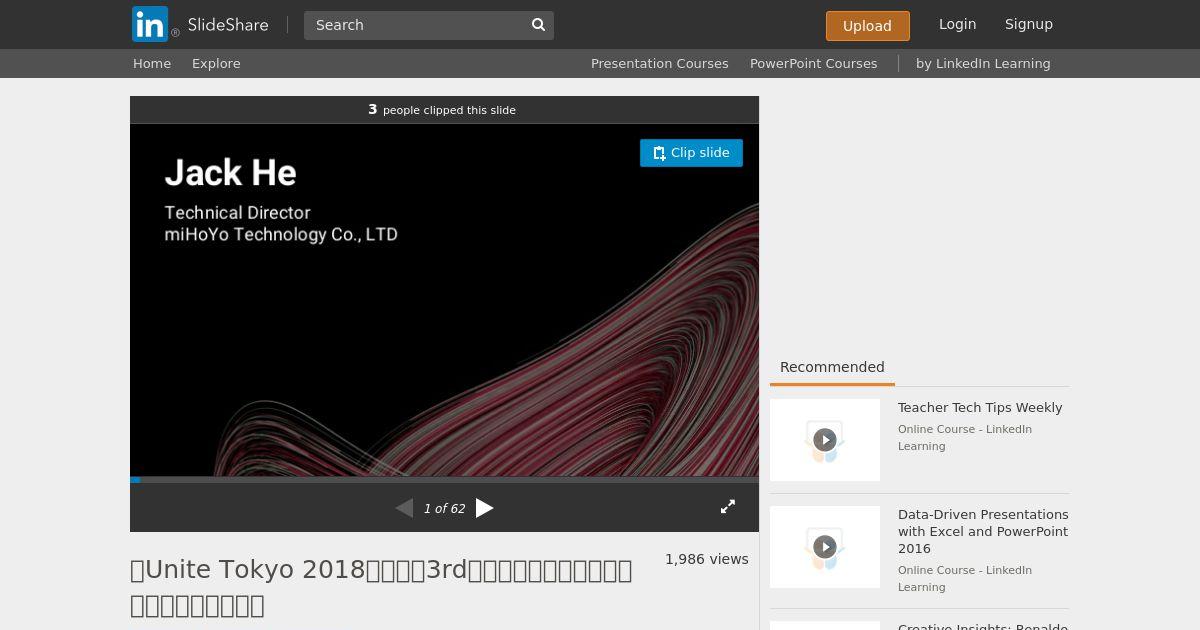
Task: Go to the Home menu item
Action: point(152,63)
